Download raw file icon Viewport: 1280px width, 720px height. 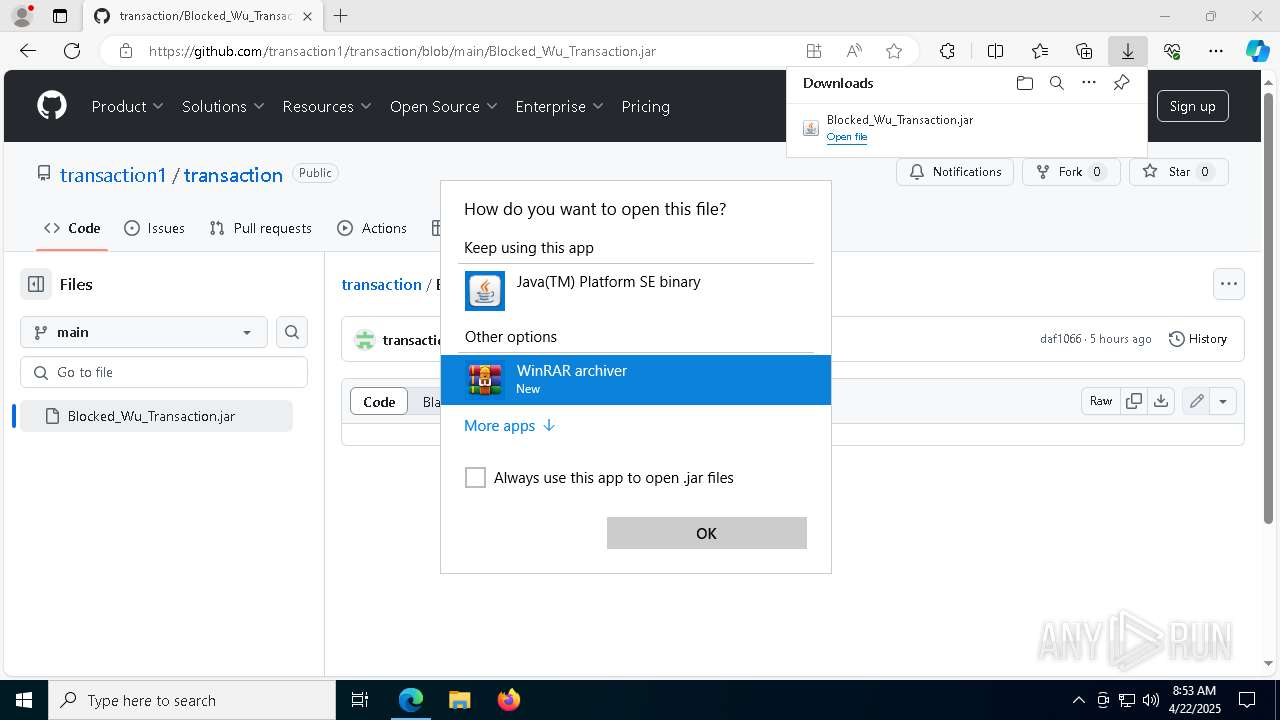(x=1160, y=401)
